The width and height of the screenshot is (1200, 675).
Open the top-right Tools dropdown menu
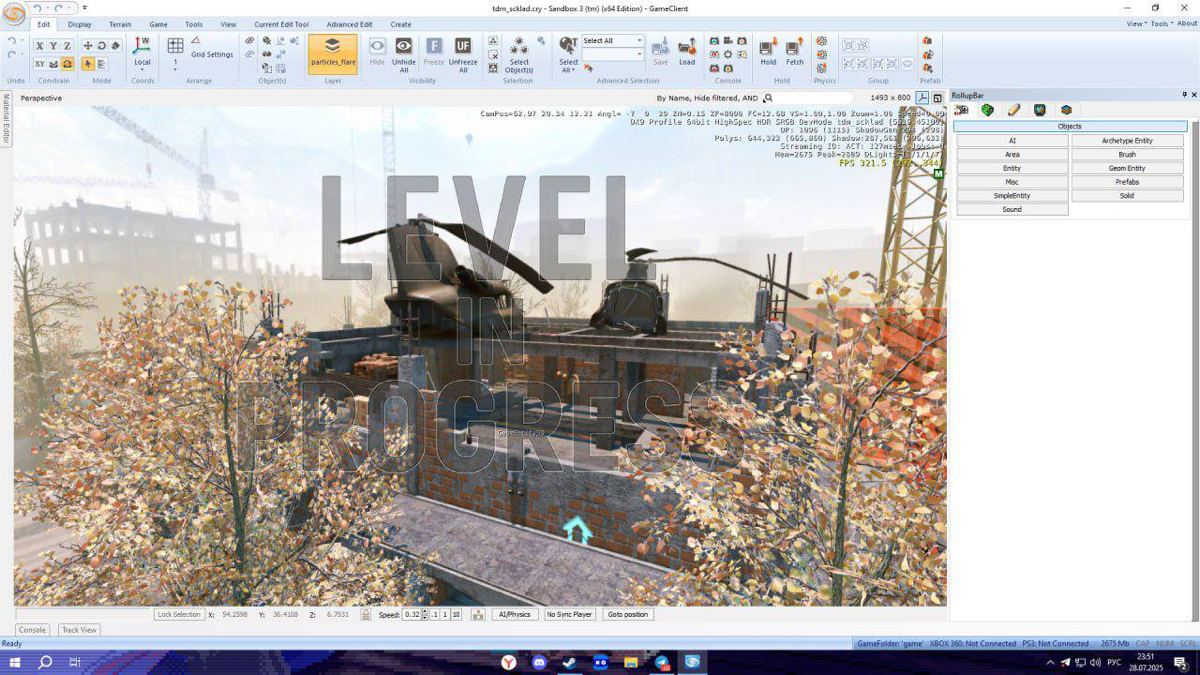1160,24
